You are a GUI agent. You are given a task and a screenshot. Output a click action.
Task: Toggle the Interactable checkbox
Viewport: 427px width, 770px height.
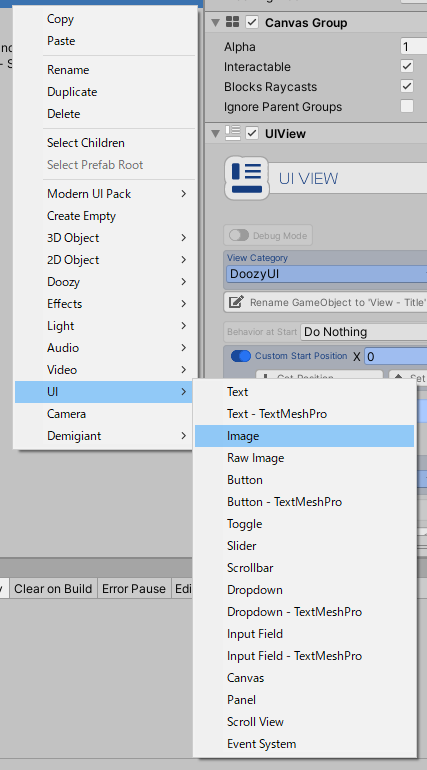pyautogui.click(x=407, y=66)
